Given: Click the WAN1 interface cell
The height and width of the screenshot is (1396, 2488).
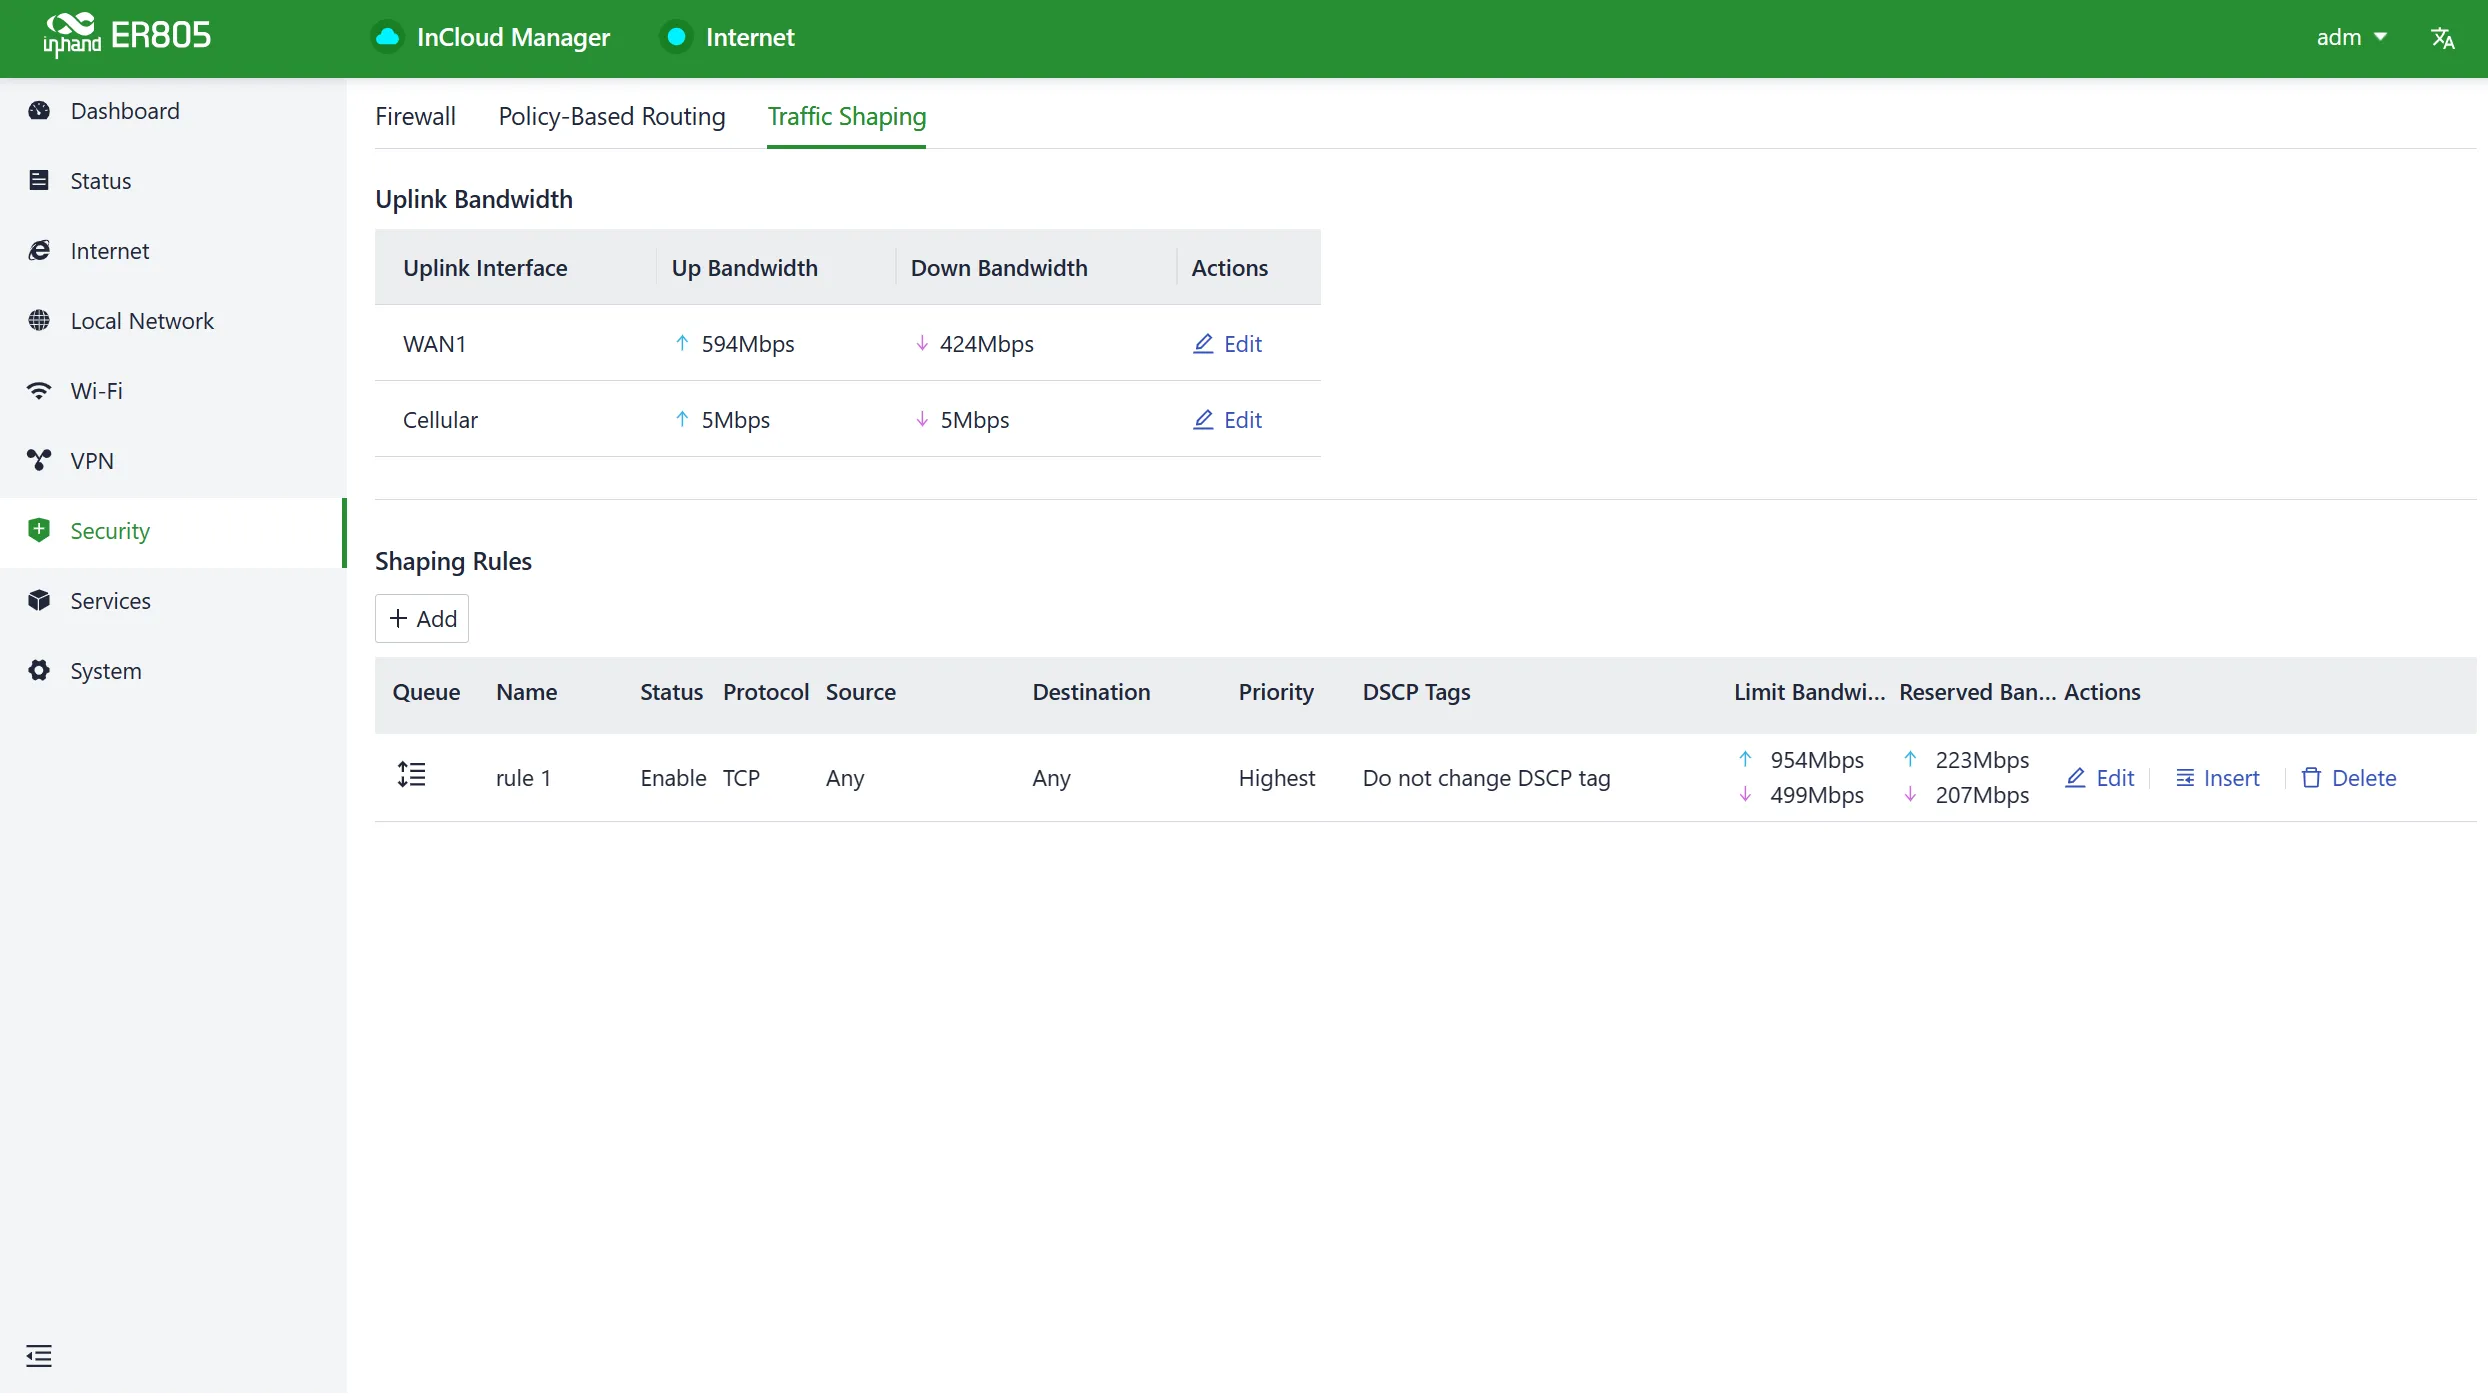Looking at the screenshot, I should click(435, 344).
